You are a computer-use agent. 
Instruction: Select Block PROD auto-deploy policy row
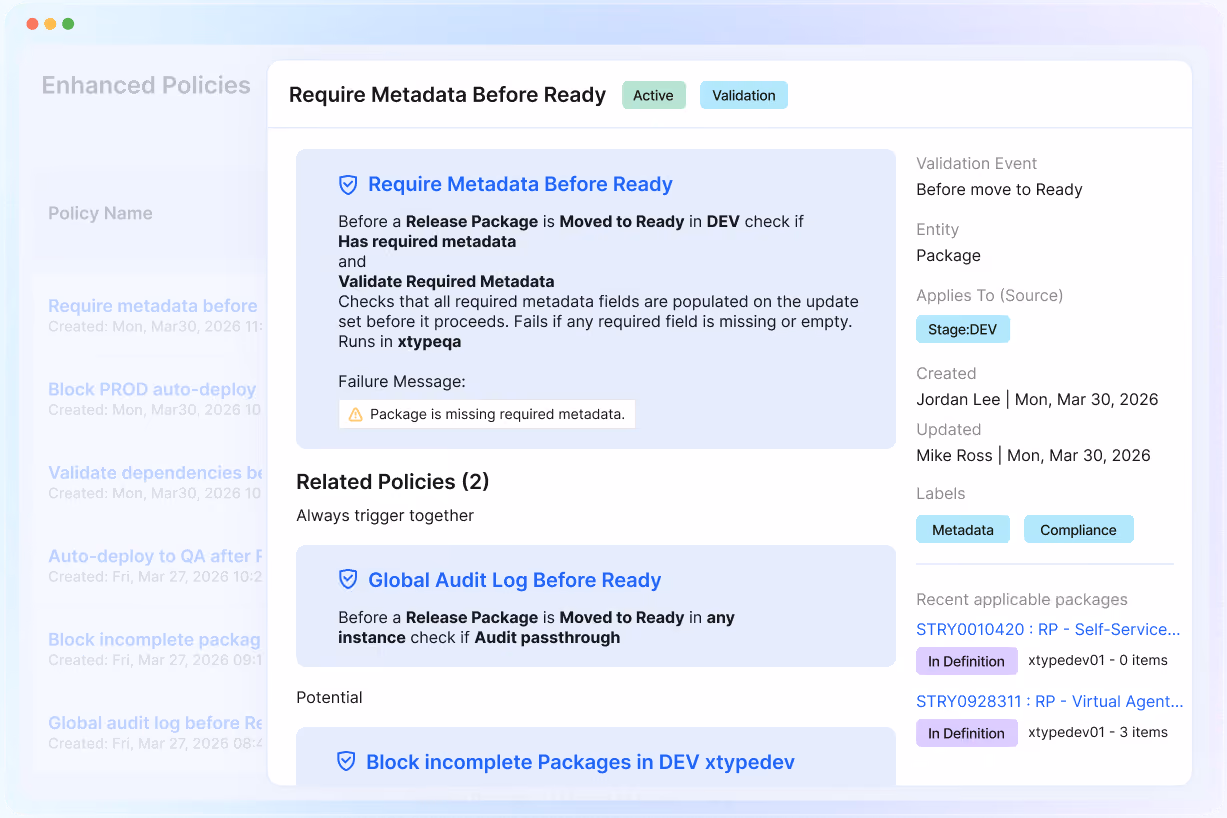150,398
